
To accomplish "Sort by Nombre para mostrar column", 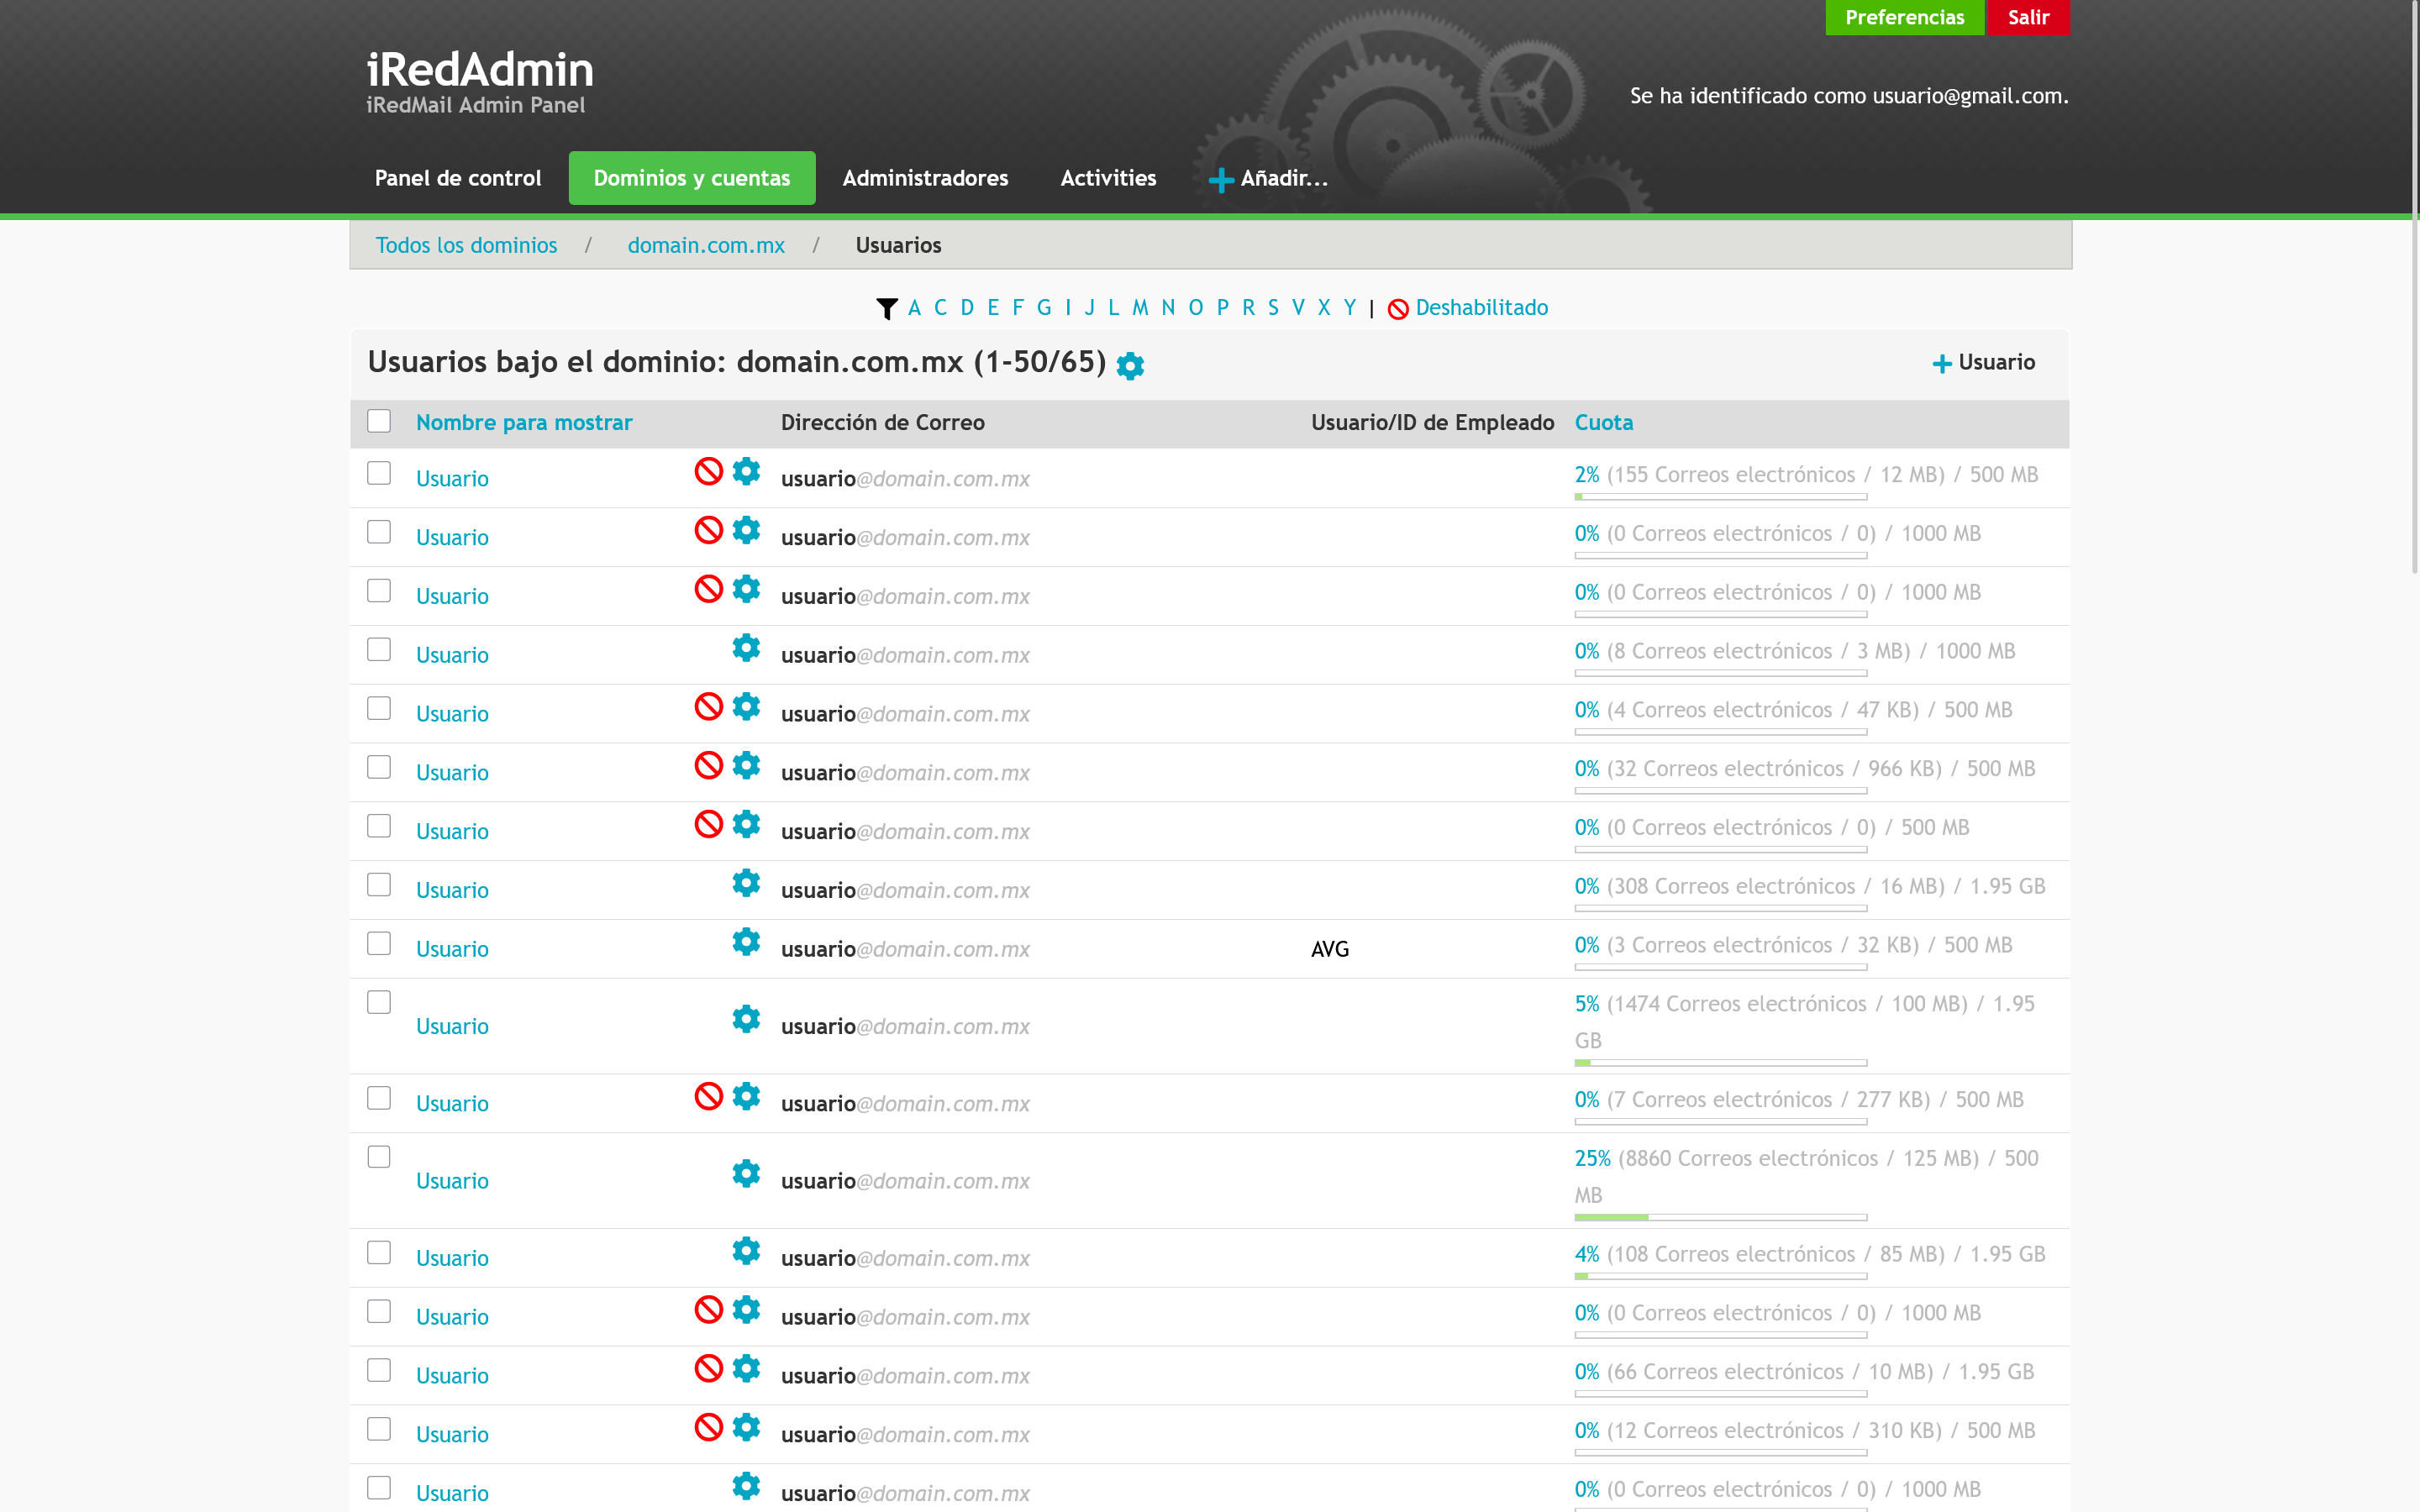I will [524, 423].
